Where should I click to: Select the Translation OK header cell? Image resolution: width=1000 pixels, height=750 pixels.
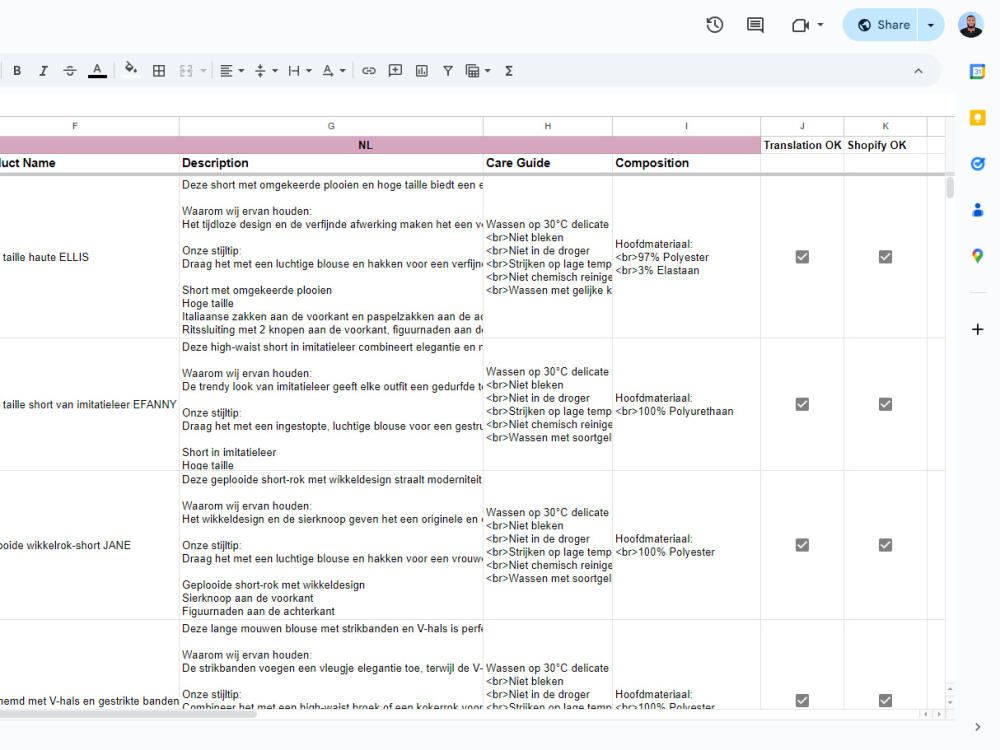[x=802, y=145]
